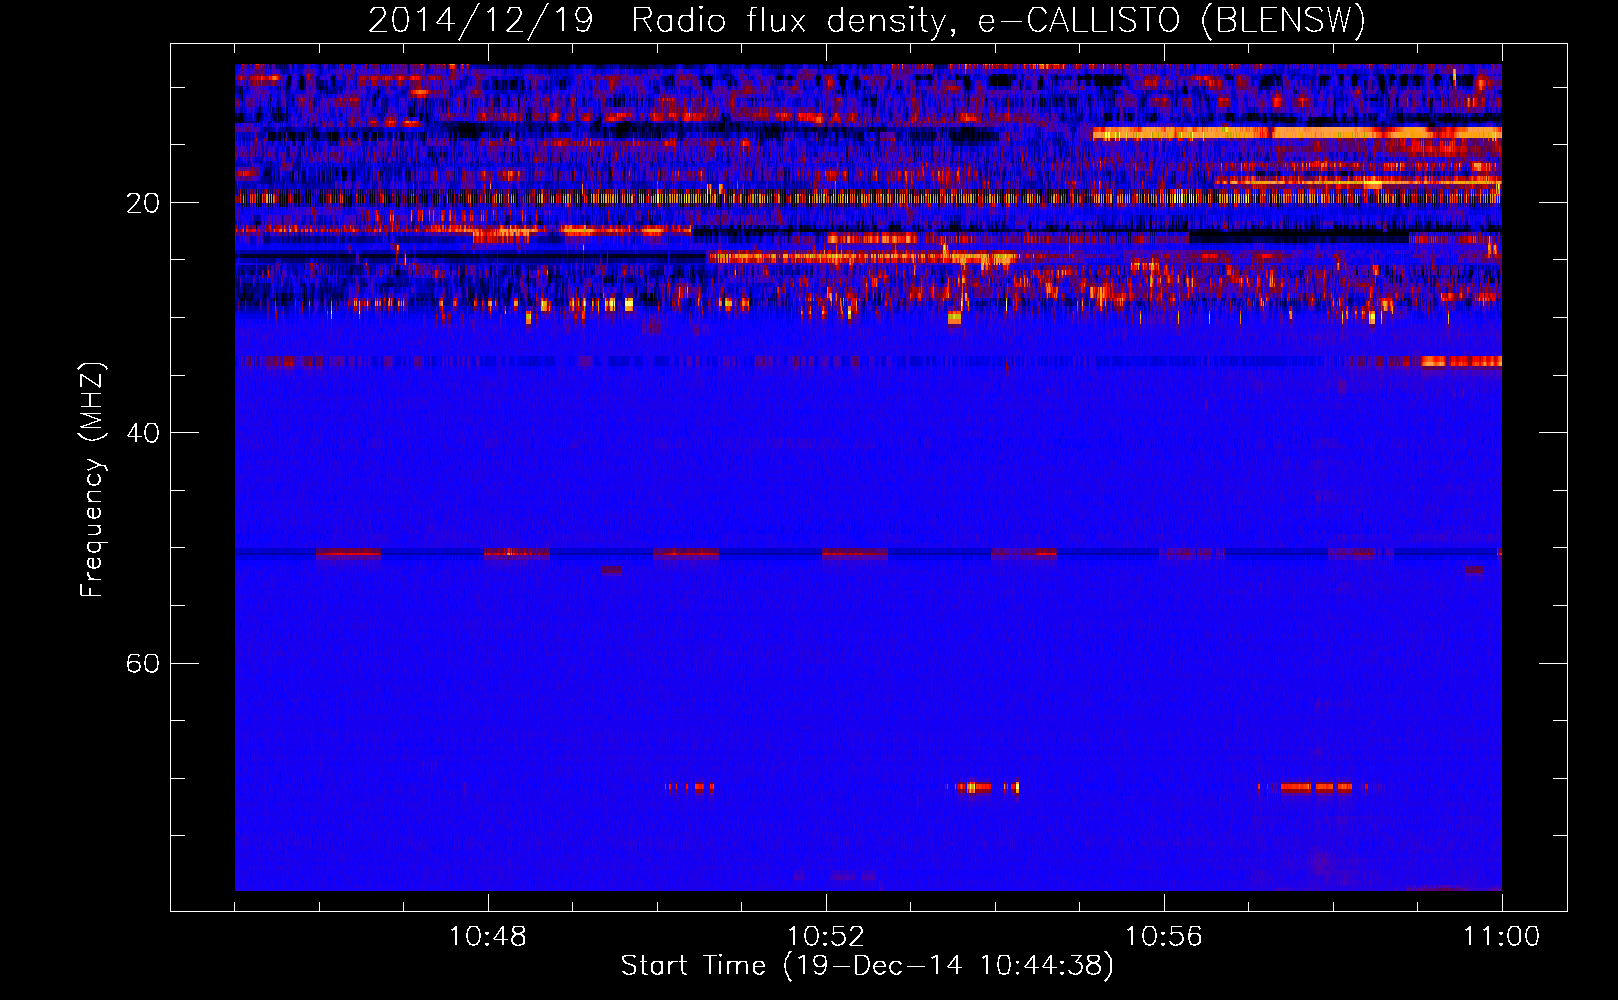Click the '40' frequency tick label
The width and height of the screenshot is (1618, 1000).
click(x=143, y=433)
